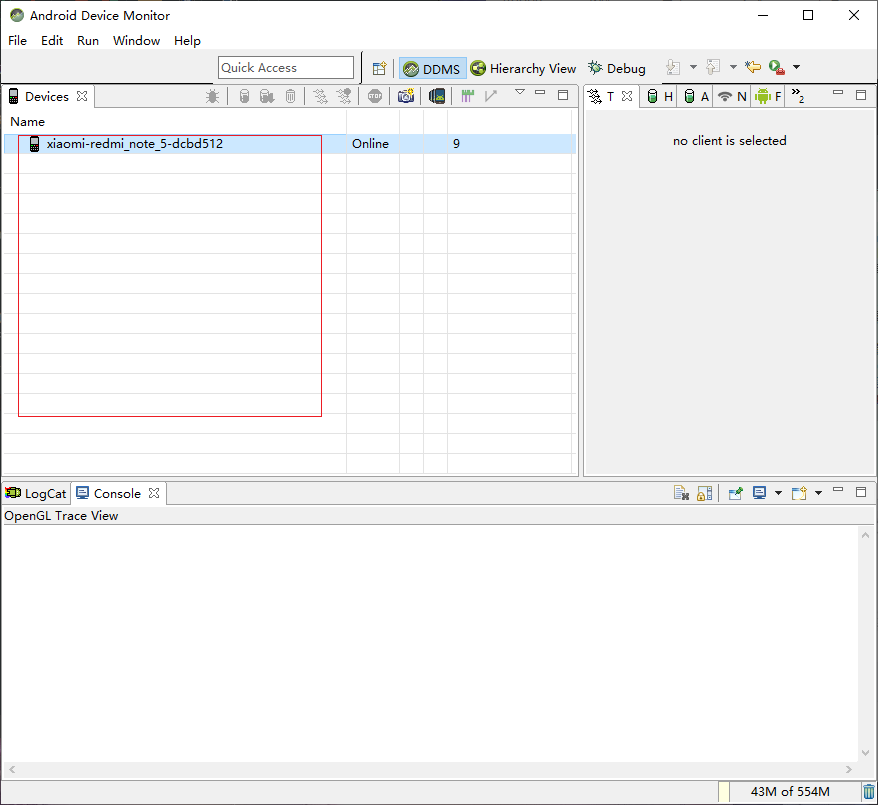Open the Window menu
This screenshot has width=878, height=805.
point(137,41)
